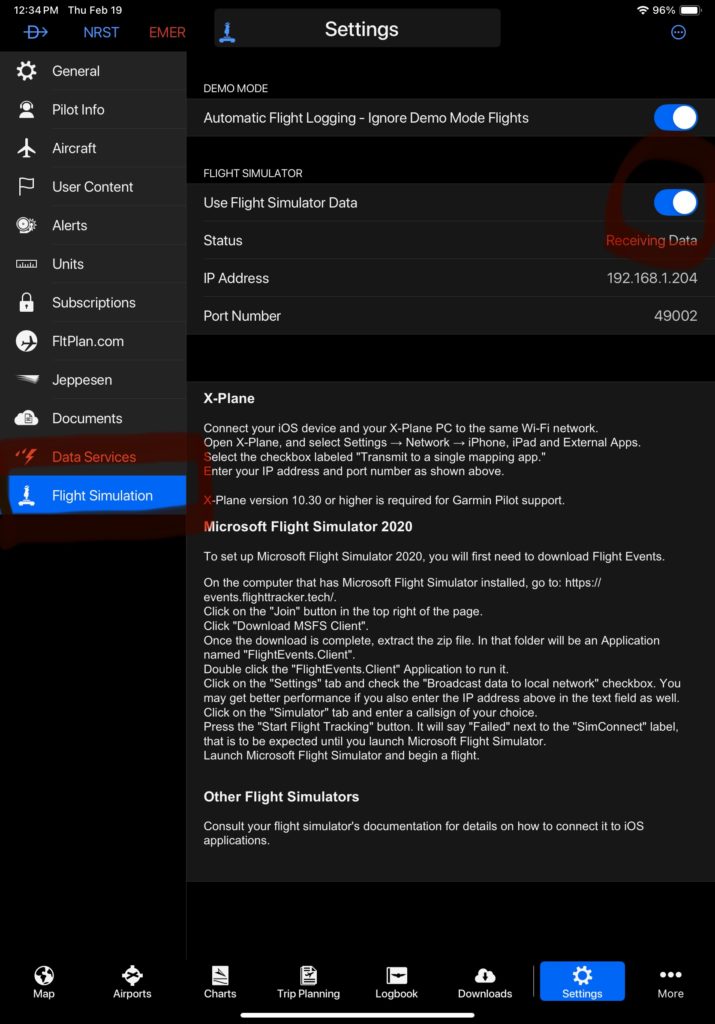Tap the Direct-To icon in top bar

click(36, 32)
